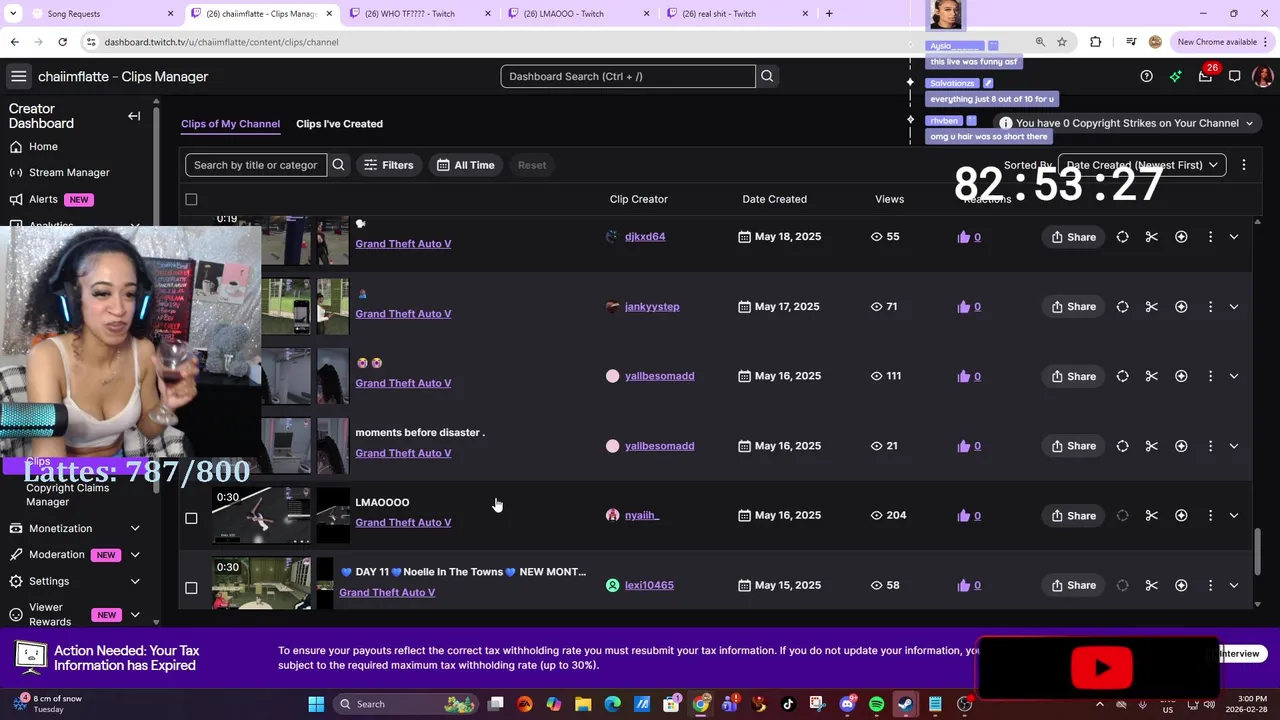Click the dashboard search magnifier button

pyautogui.click(x=767, y=76)
